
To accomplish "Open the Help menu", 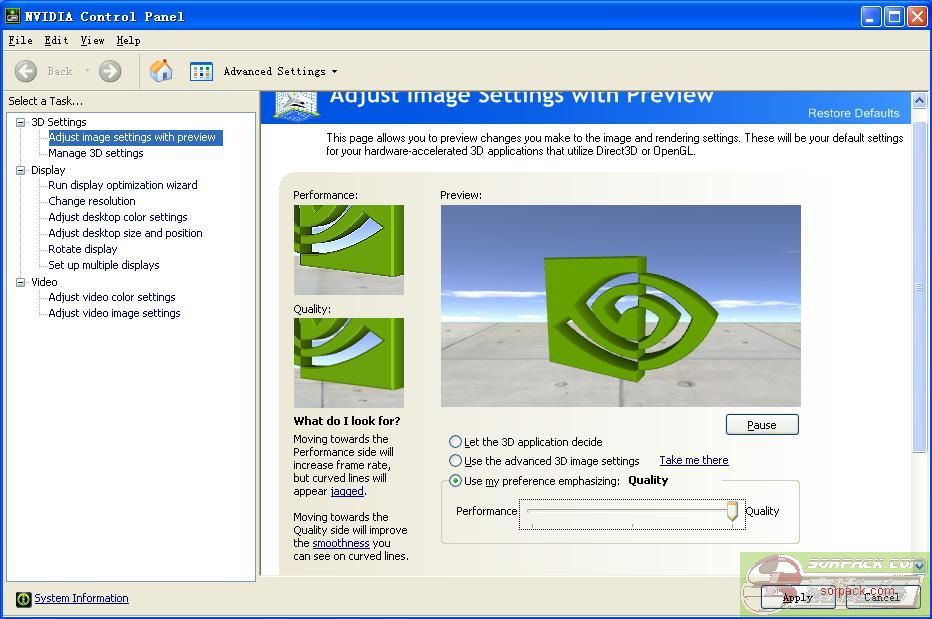I will pyautogui.click(x=128, y=40).
